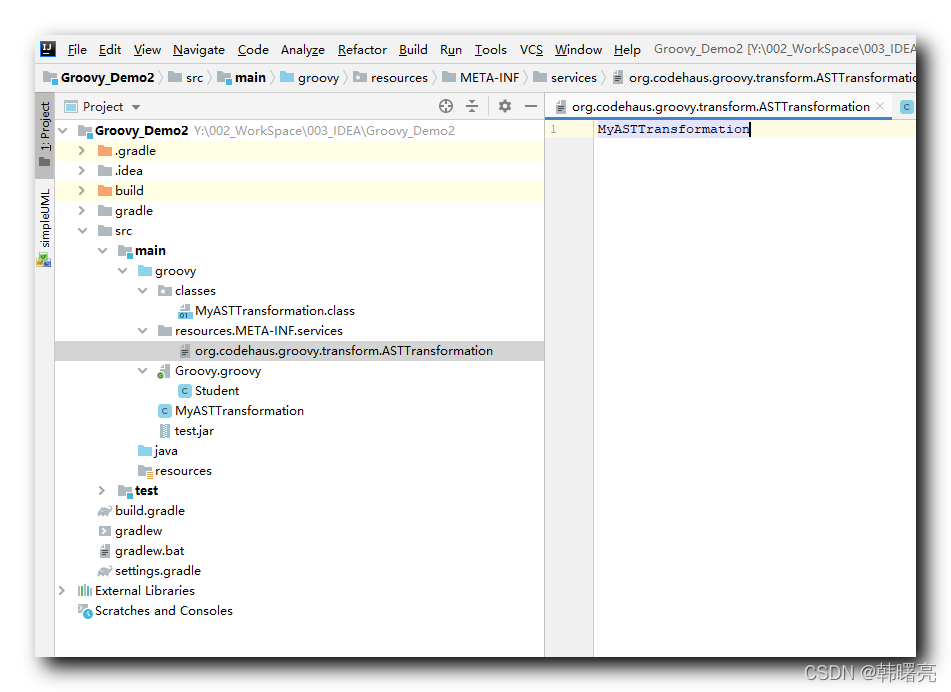Open the Tools menu
The width and height of the screenshot is (951, 692).
click(491, 50)
